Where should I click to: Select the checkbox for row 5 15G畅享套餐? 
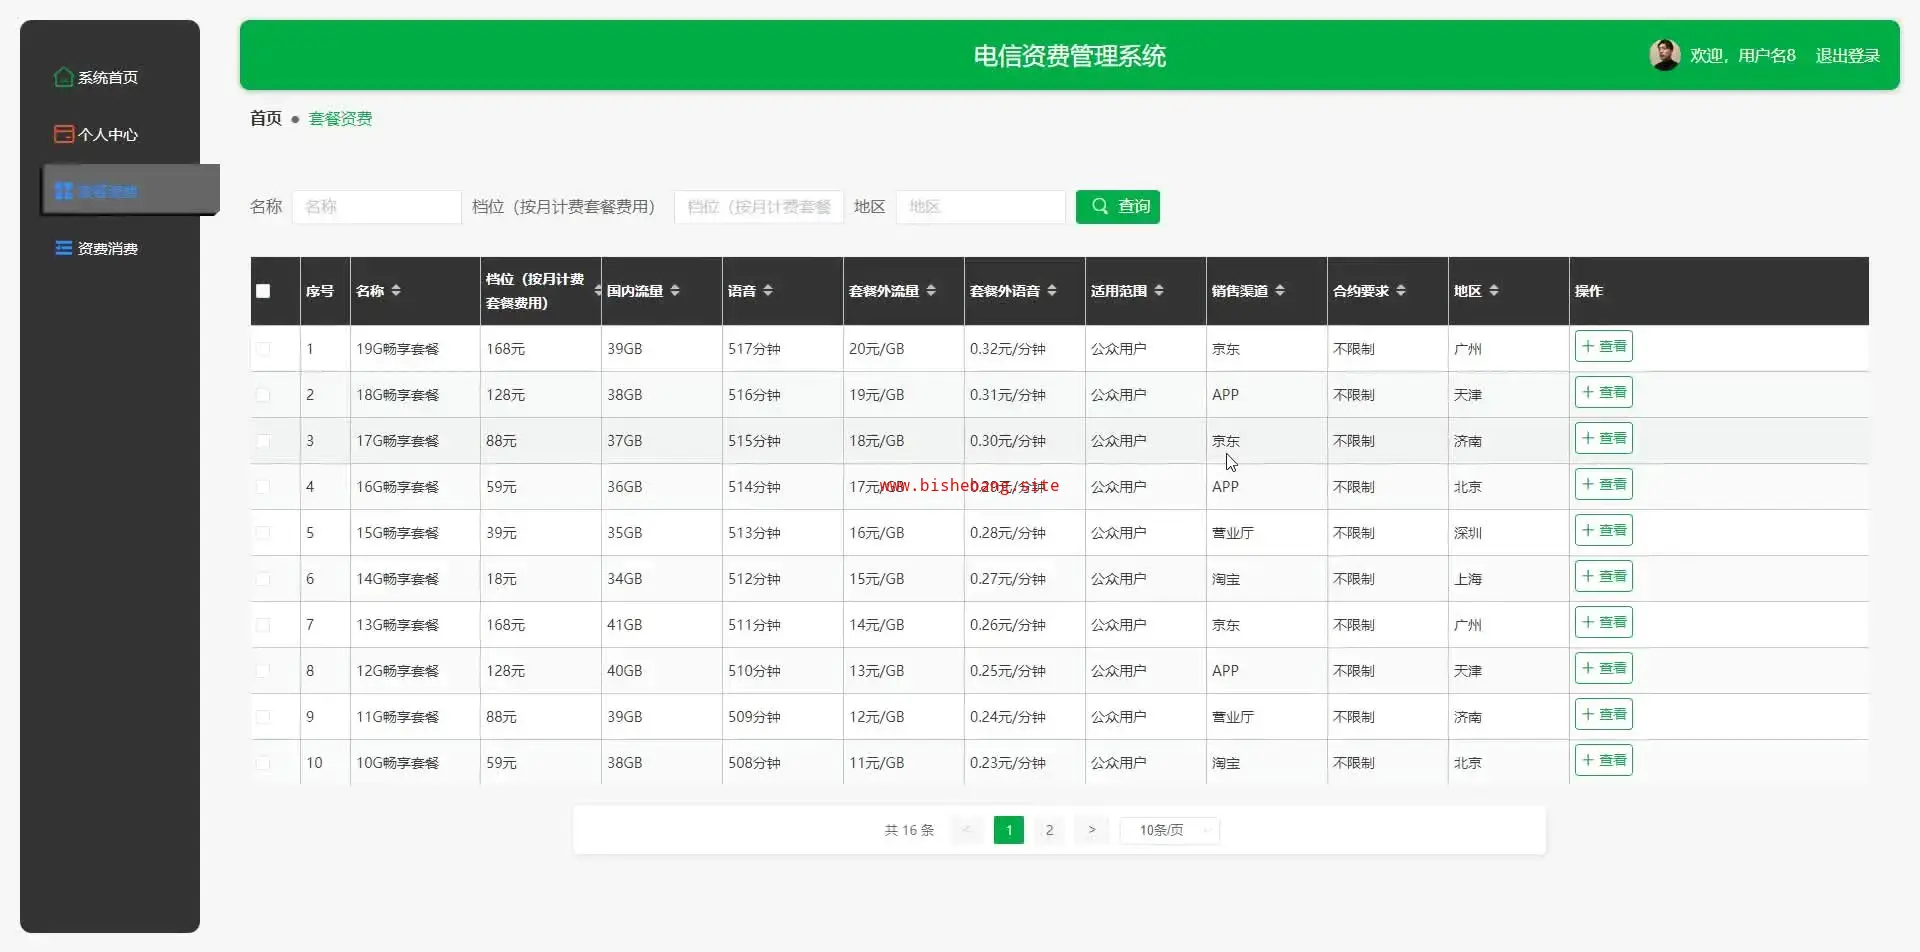coord(263,533)
